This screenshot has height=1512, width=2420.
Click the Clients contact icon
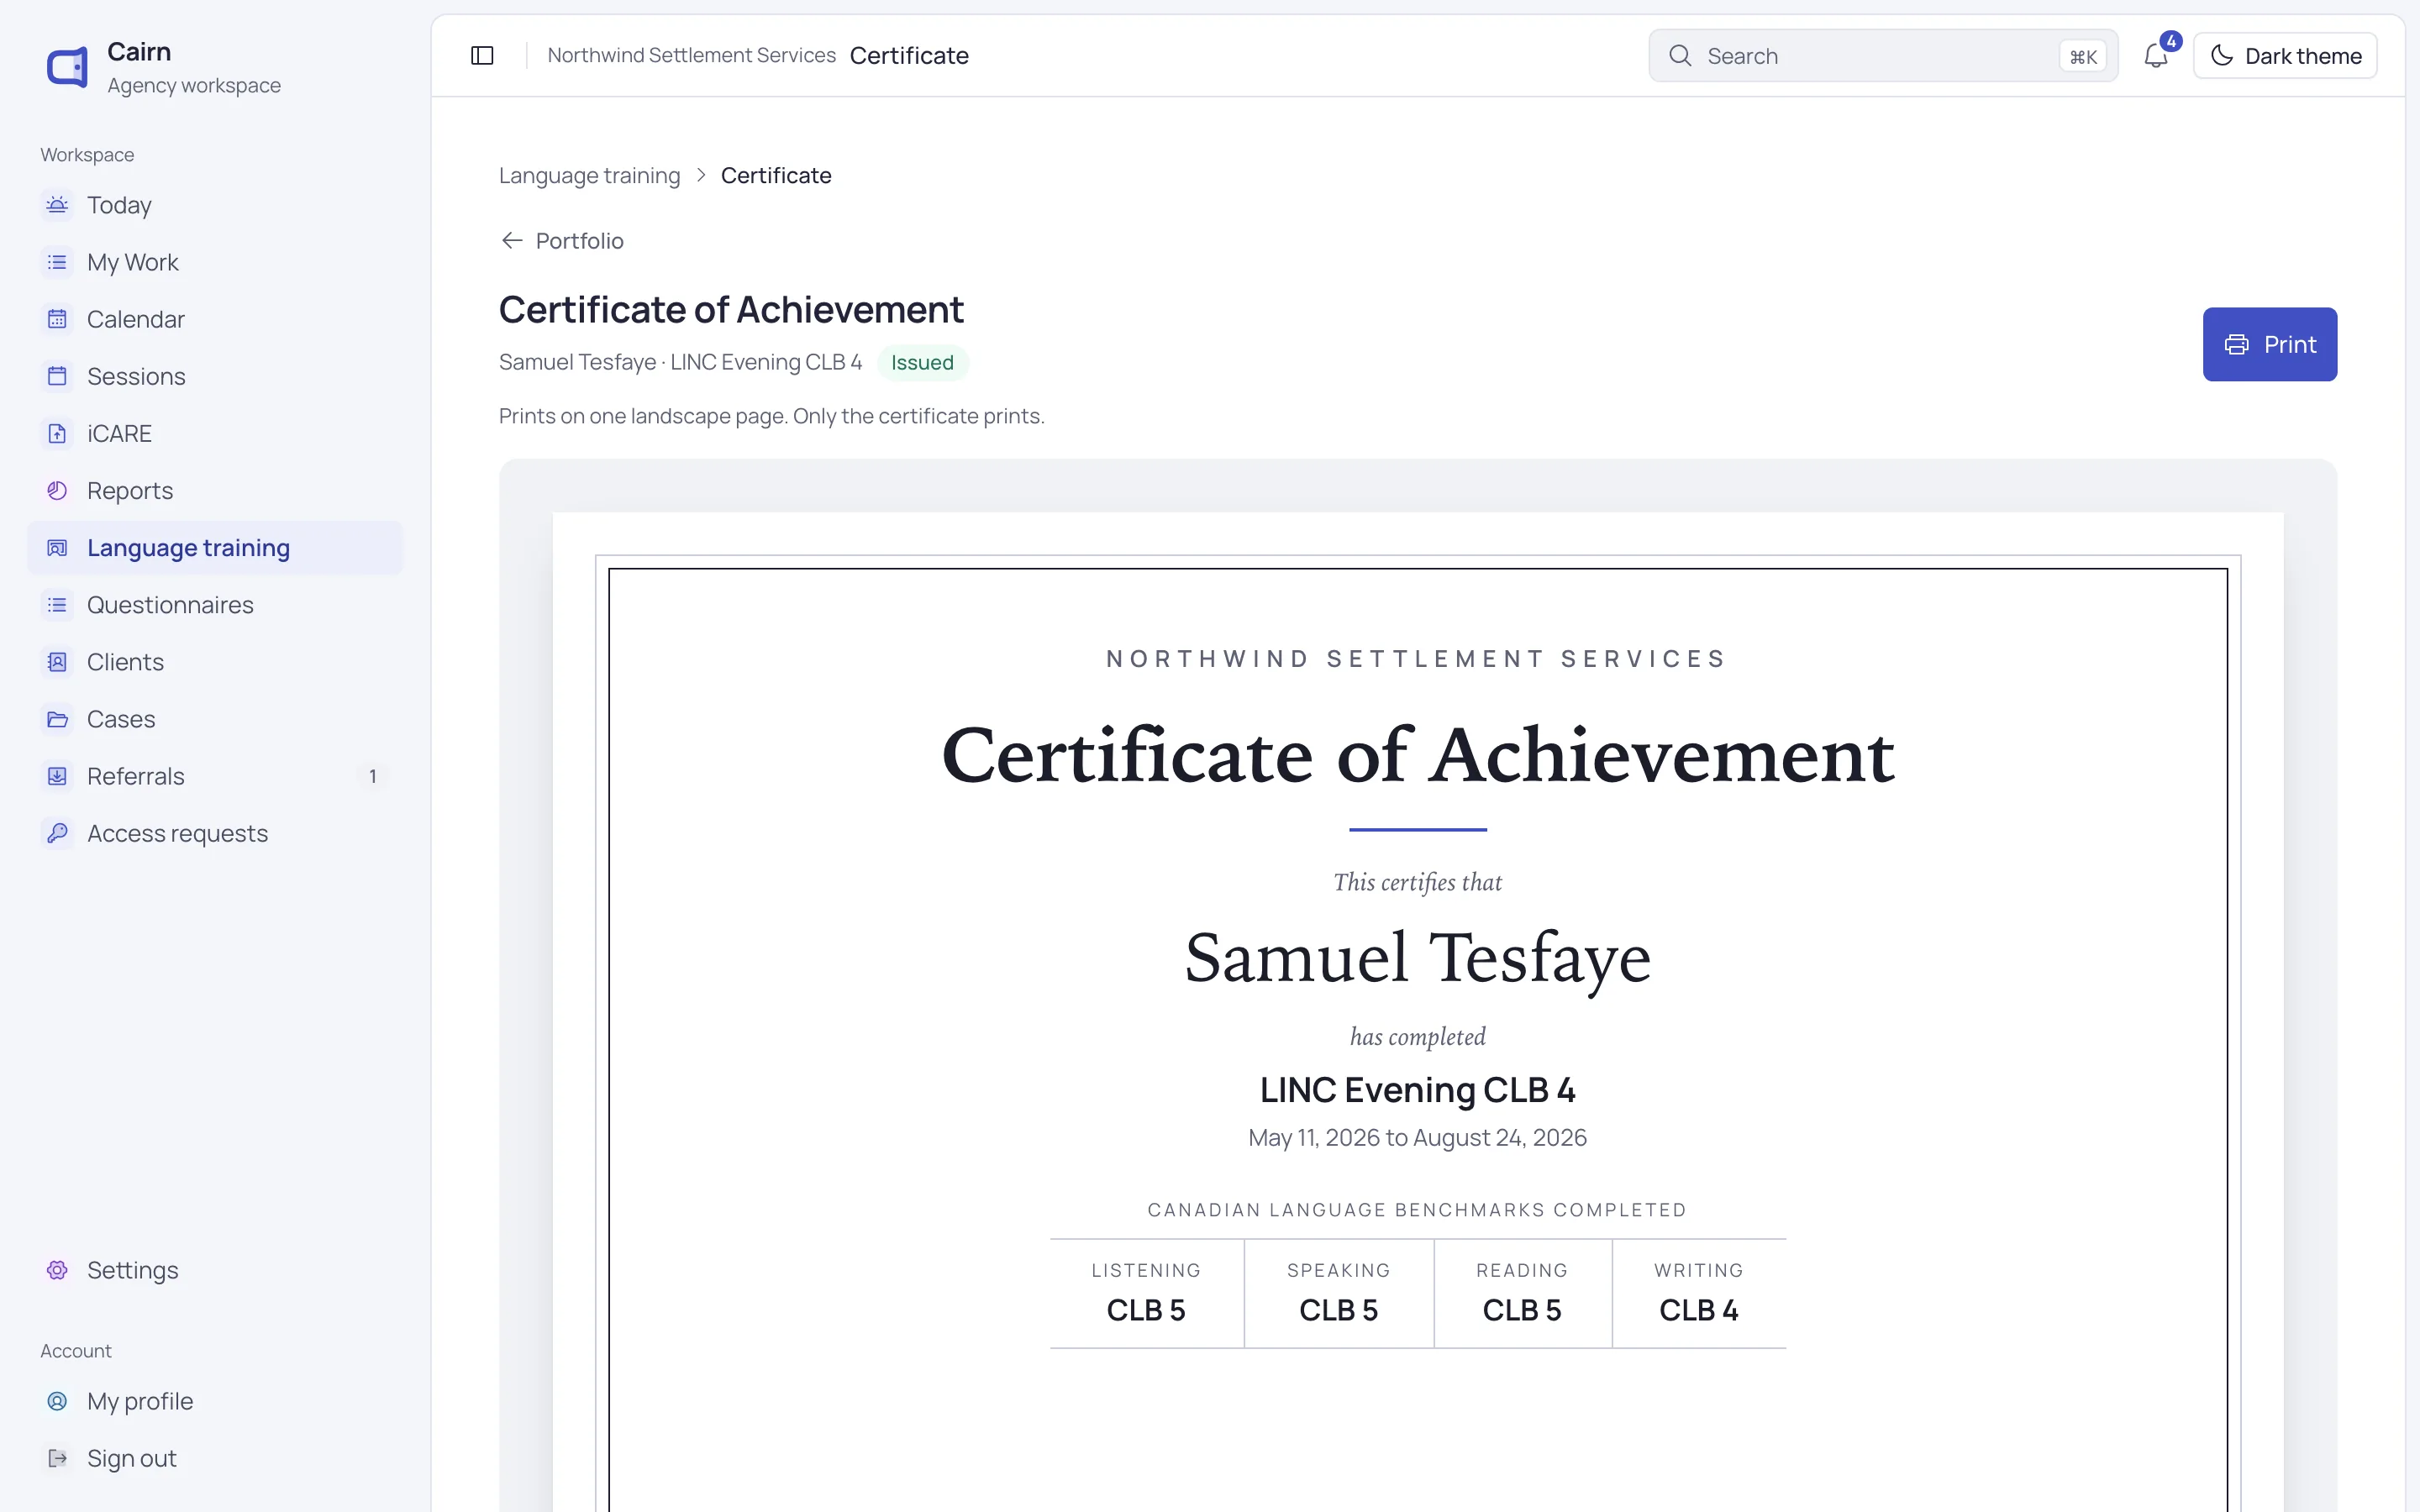(x=57, y=662)
